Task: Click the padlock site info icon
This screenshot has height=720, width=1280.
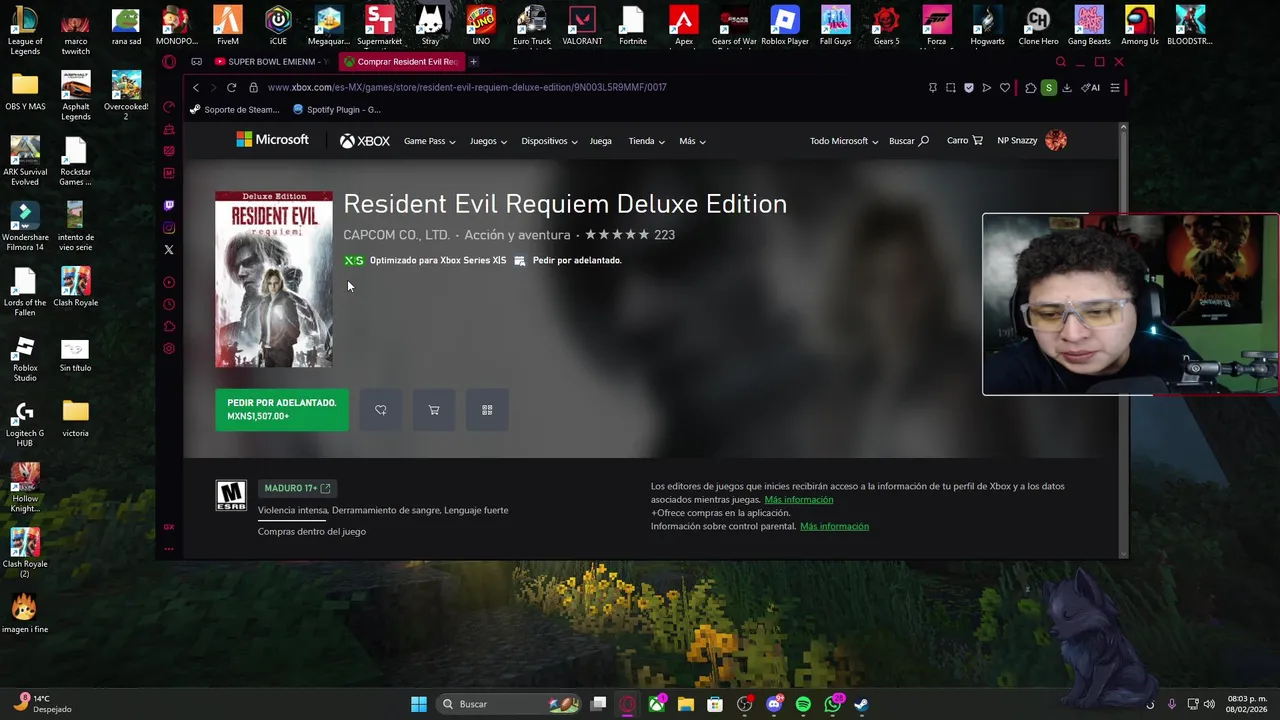Action: [x=253, y=88]
